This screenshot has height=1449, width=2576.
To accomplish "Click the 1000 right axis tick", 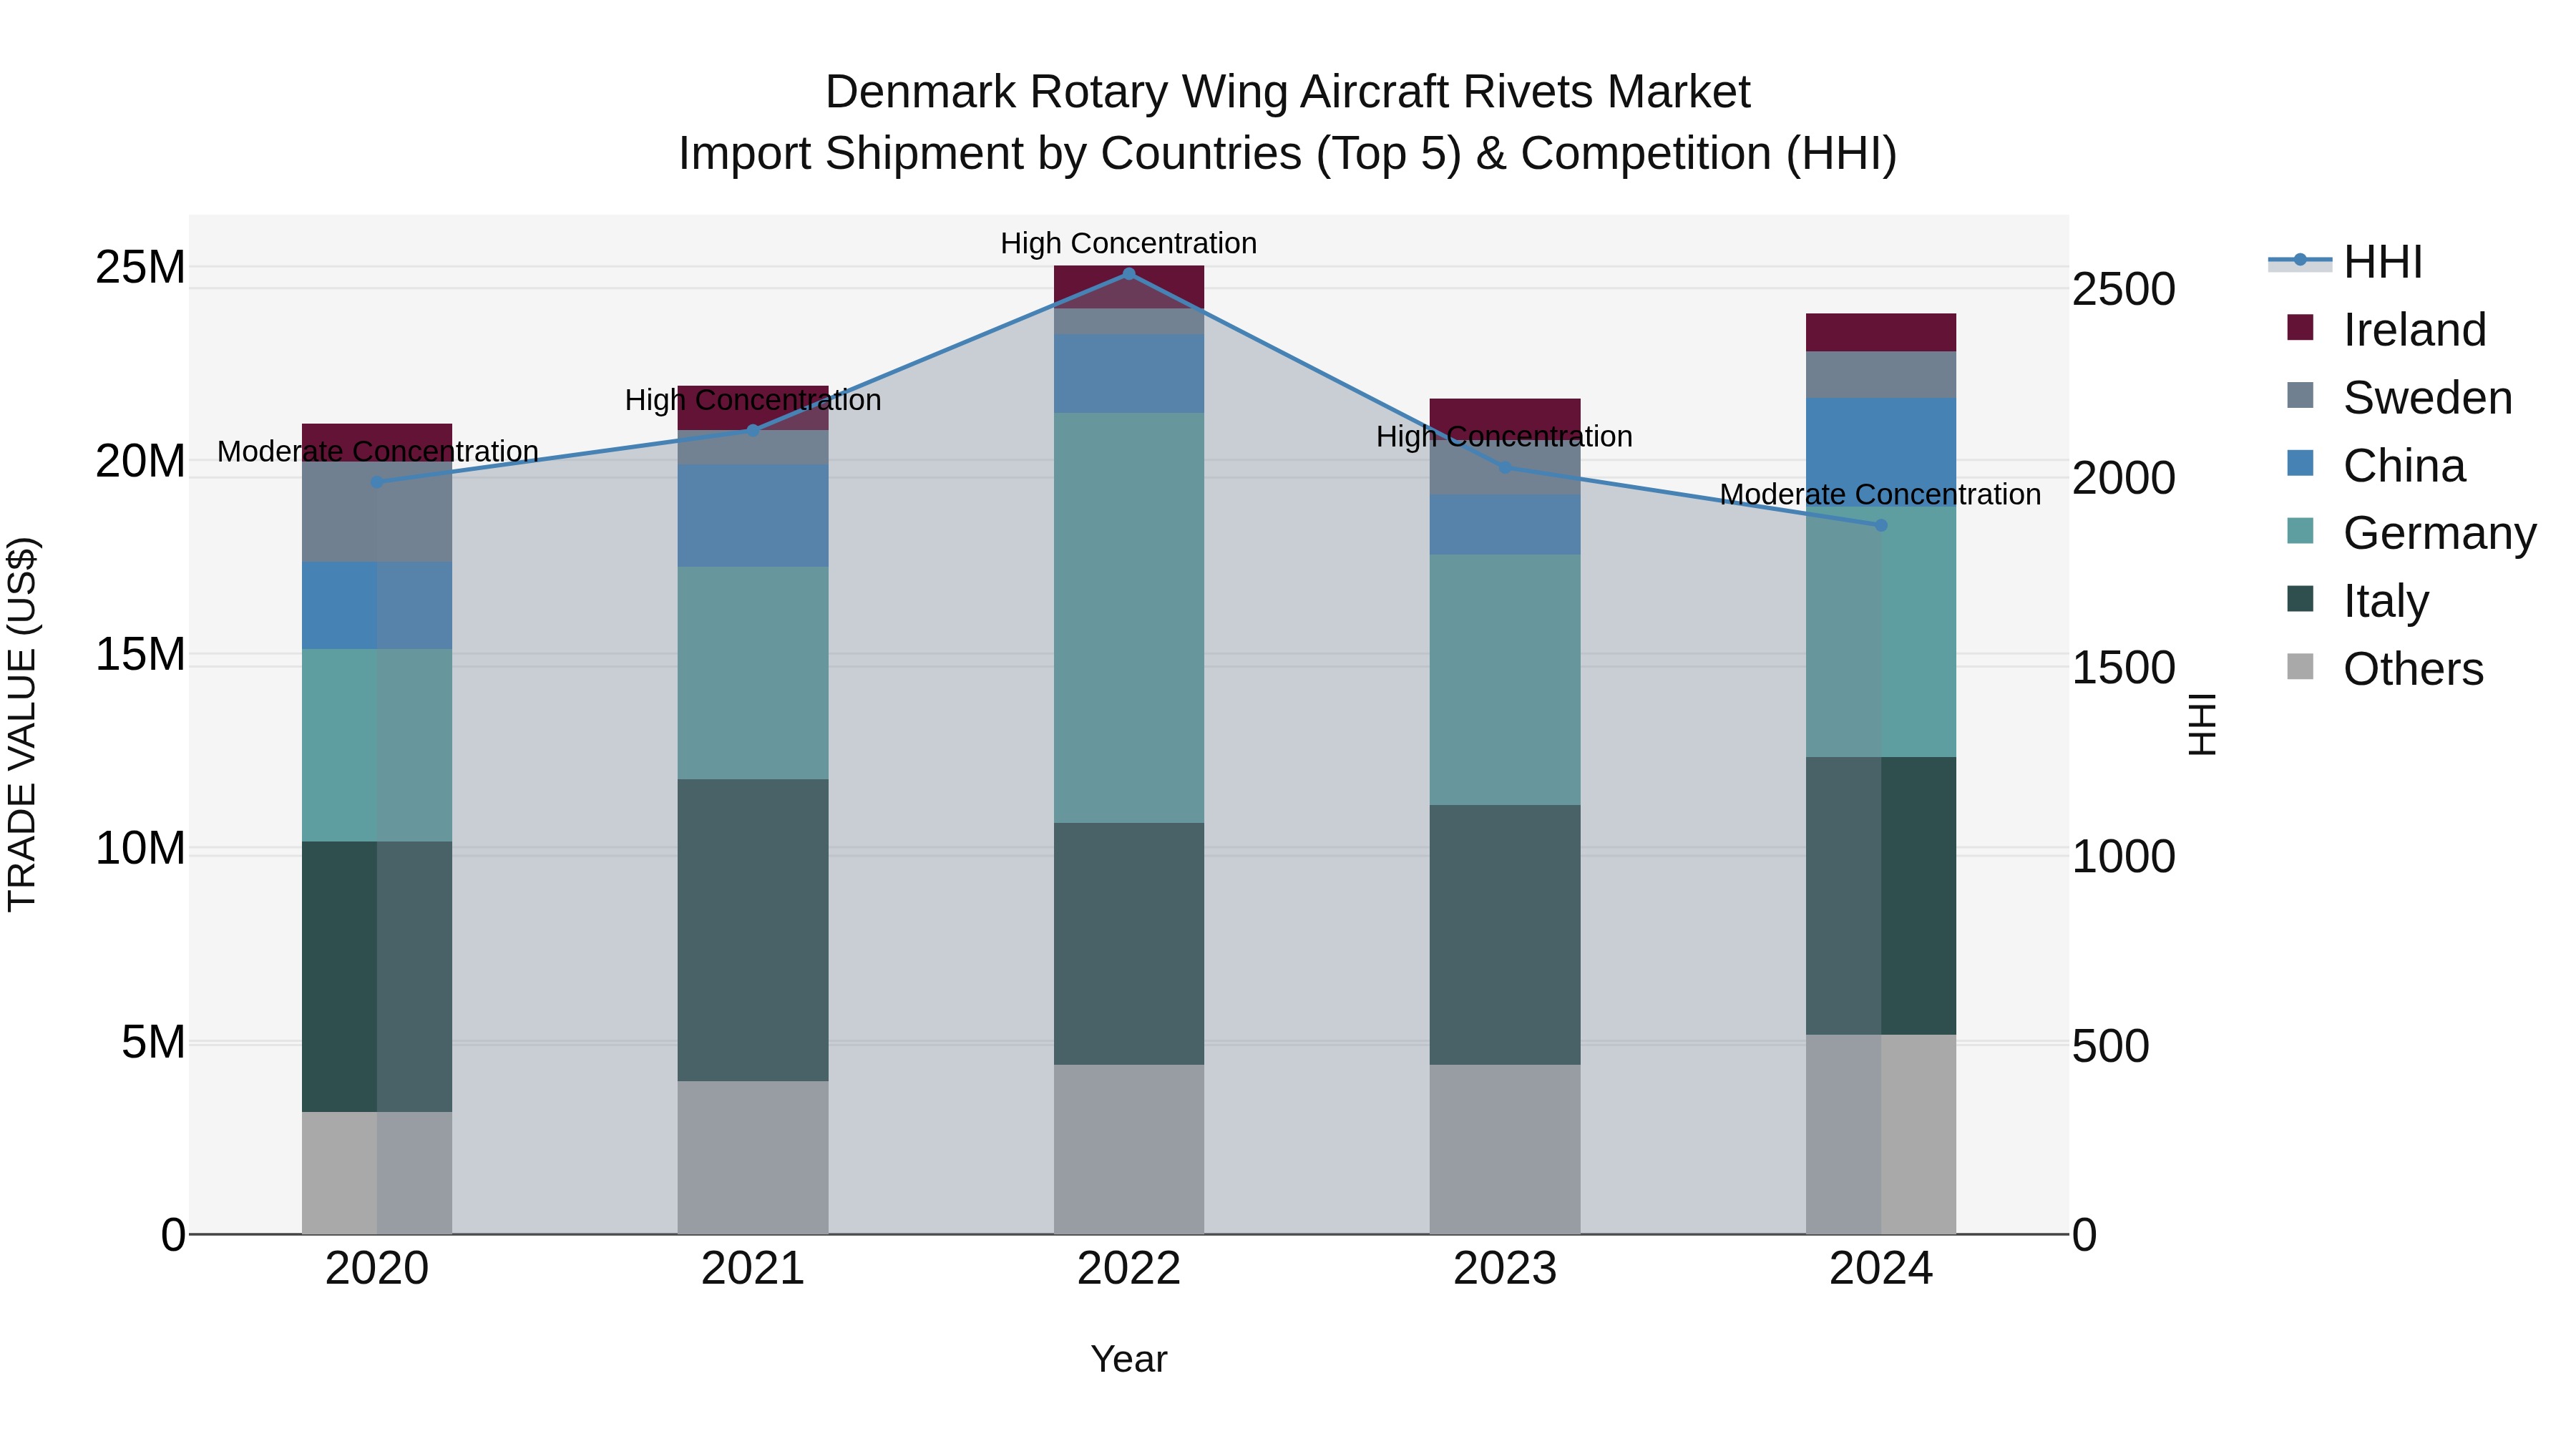I will (x=2123, y=857).
